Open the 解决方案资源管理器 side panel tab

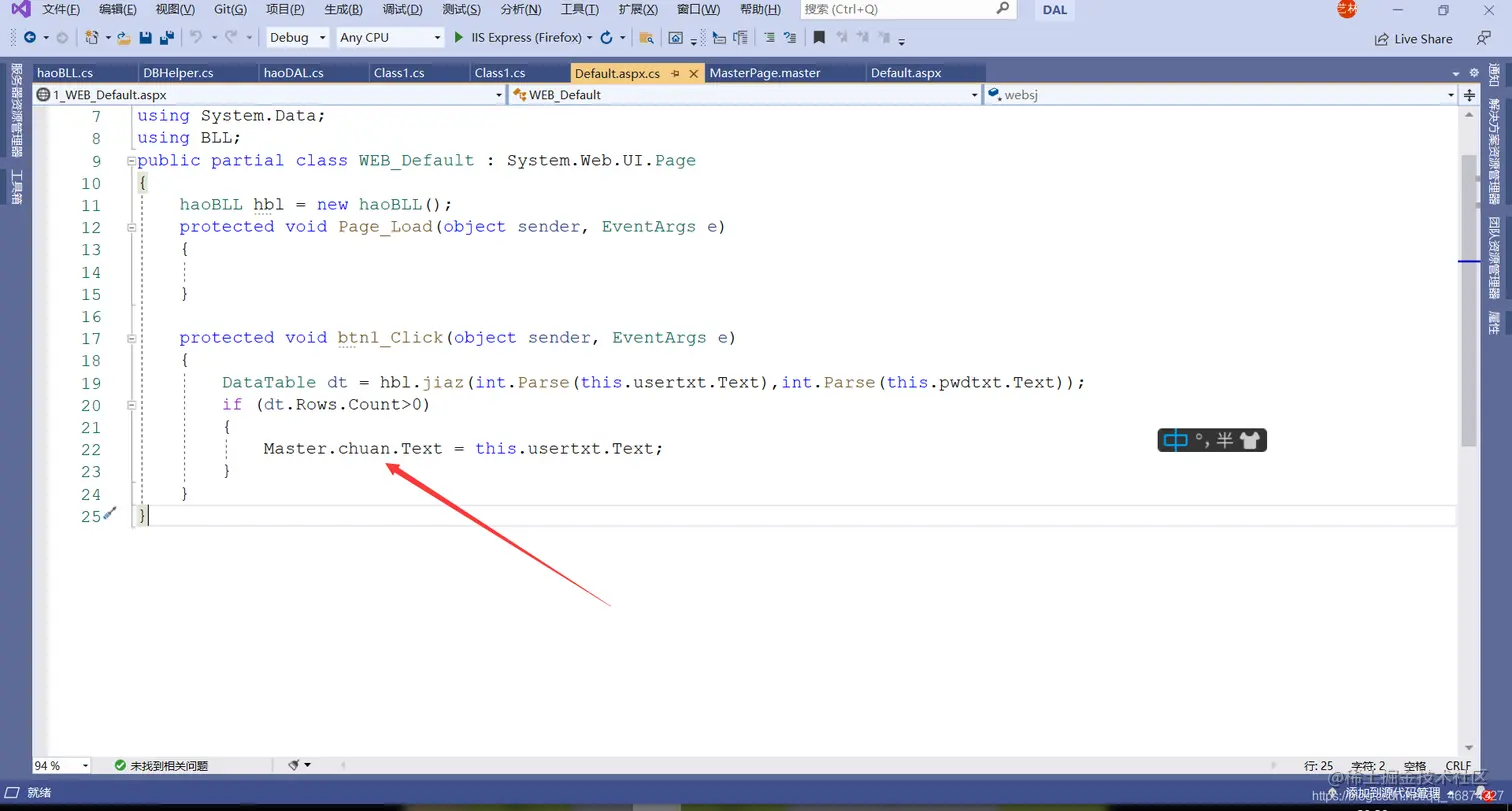(x=1494, y=150)
